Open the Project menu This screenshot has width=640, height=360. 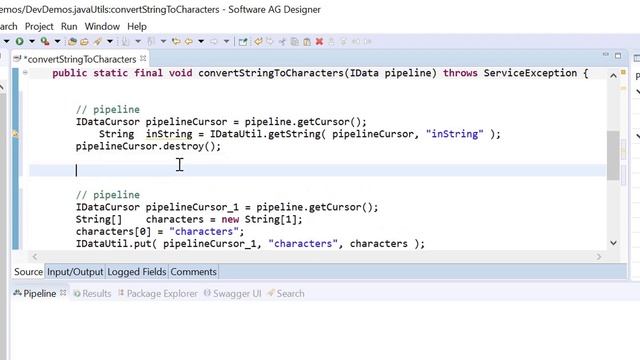tap(39, 27)
